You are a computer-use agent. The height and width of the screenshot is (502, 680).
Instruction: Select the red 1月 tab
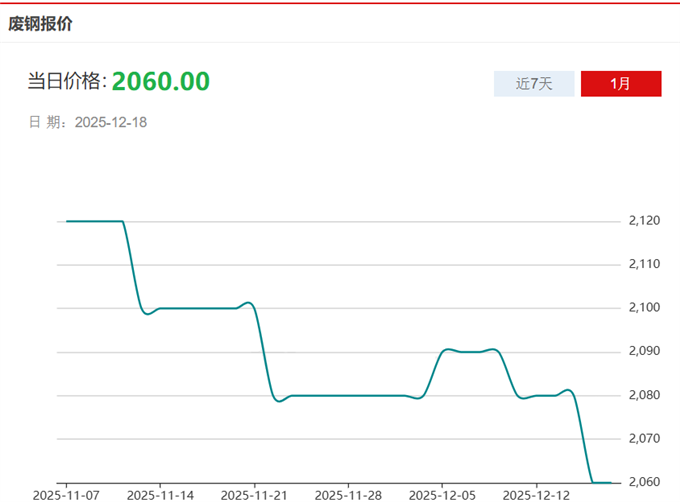[x=620, y=84]
